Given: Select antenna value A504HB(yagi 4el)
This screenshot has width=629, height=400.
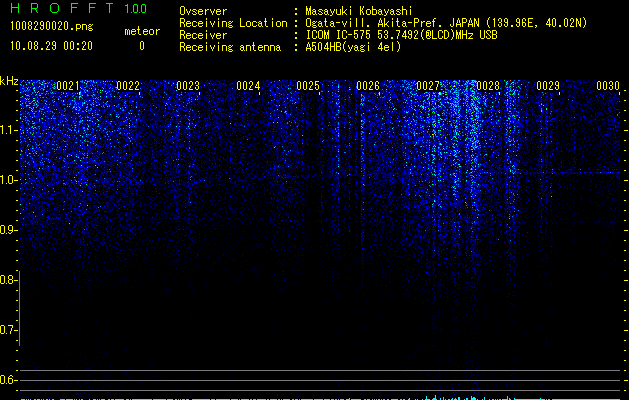Looking at the screenshot, I should click(353, 47).
